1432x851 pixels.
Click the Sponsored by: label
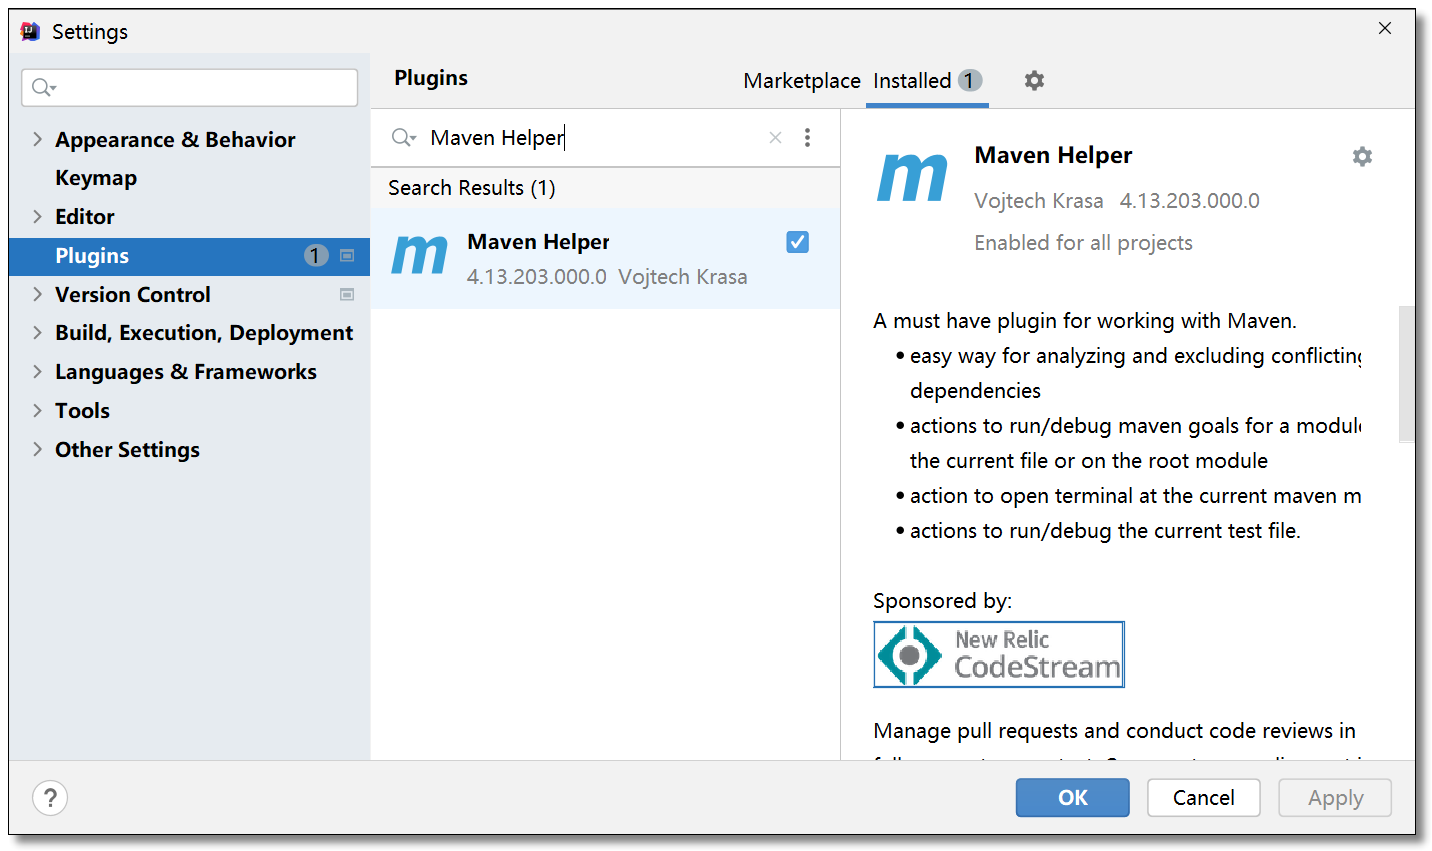tap(942, 601)
